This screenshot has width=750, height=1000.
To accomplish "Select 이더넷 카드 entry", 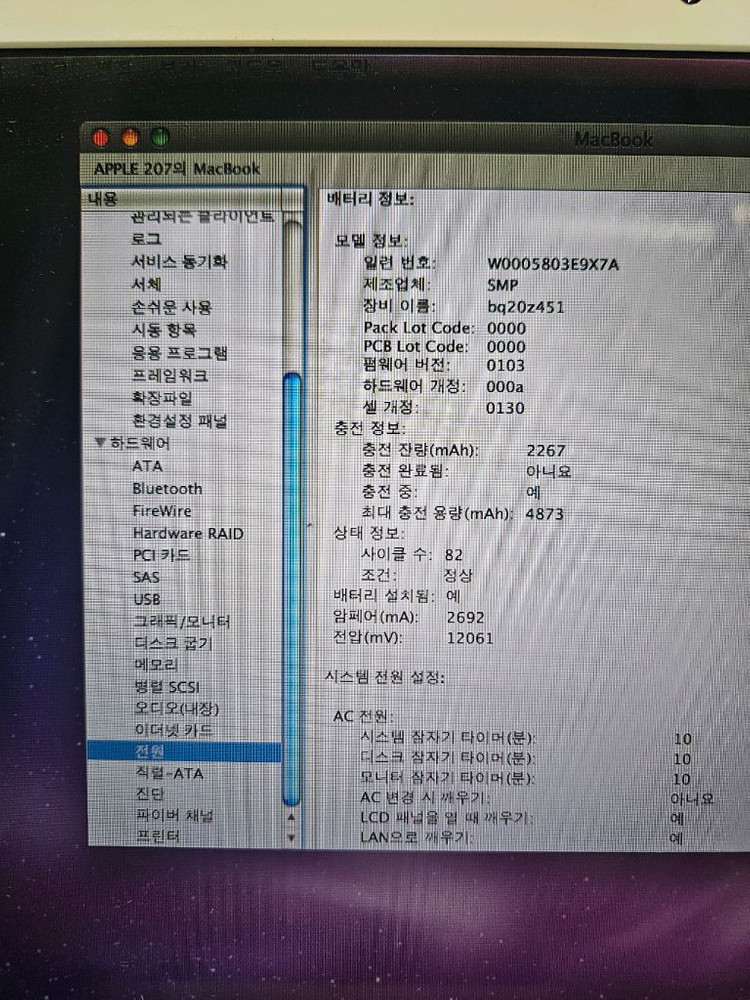I will [x=173, y=730].
